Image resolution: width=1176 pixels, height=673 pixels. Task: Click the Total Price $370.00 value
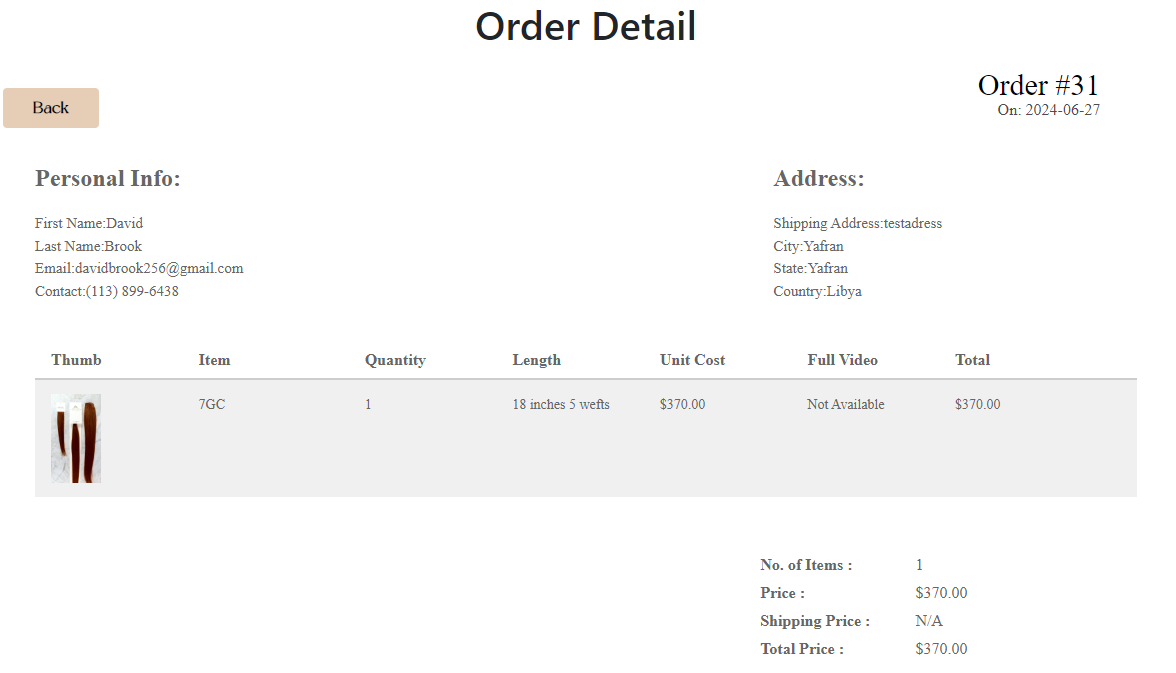click(x=941, y=649)
